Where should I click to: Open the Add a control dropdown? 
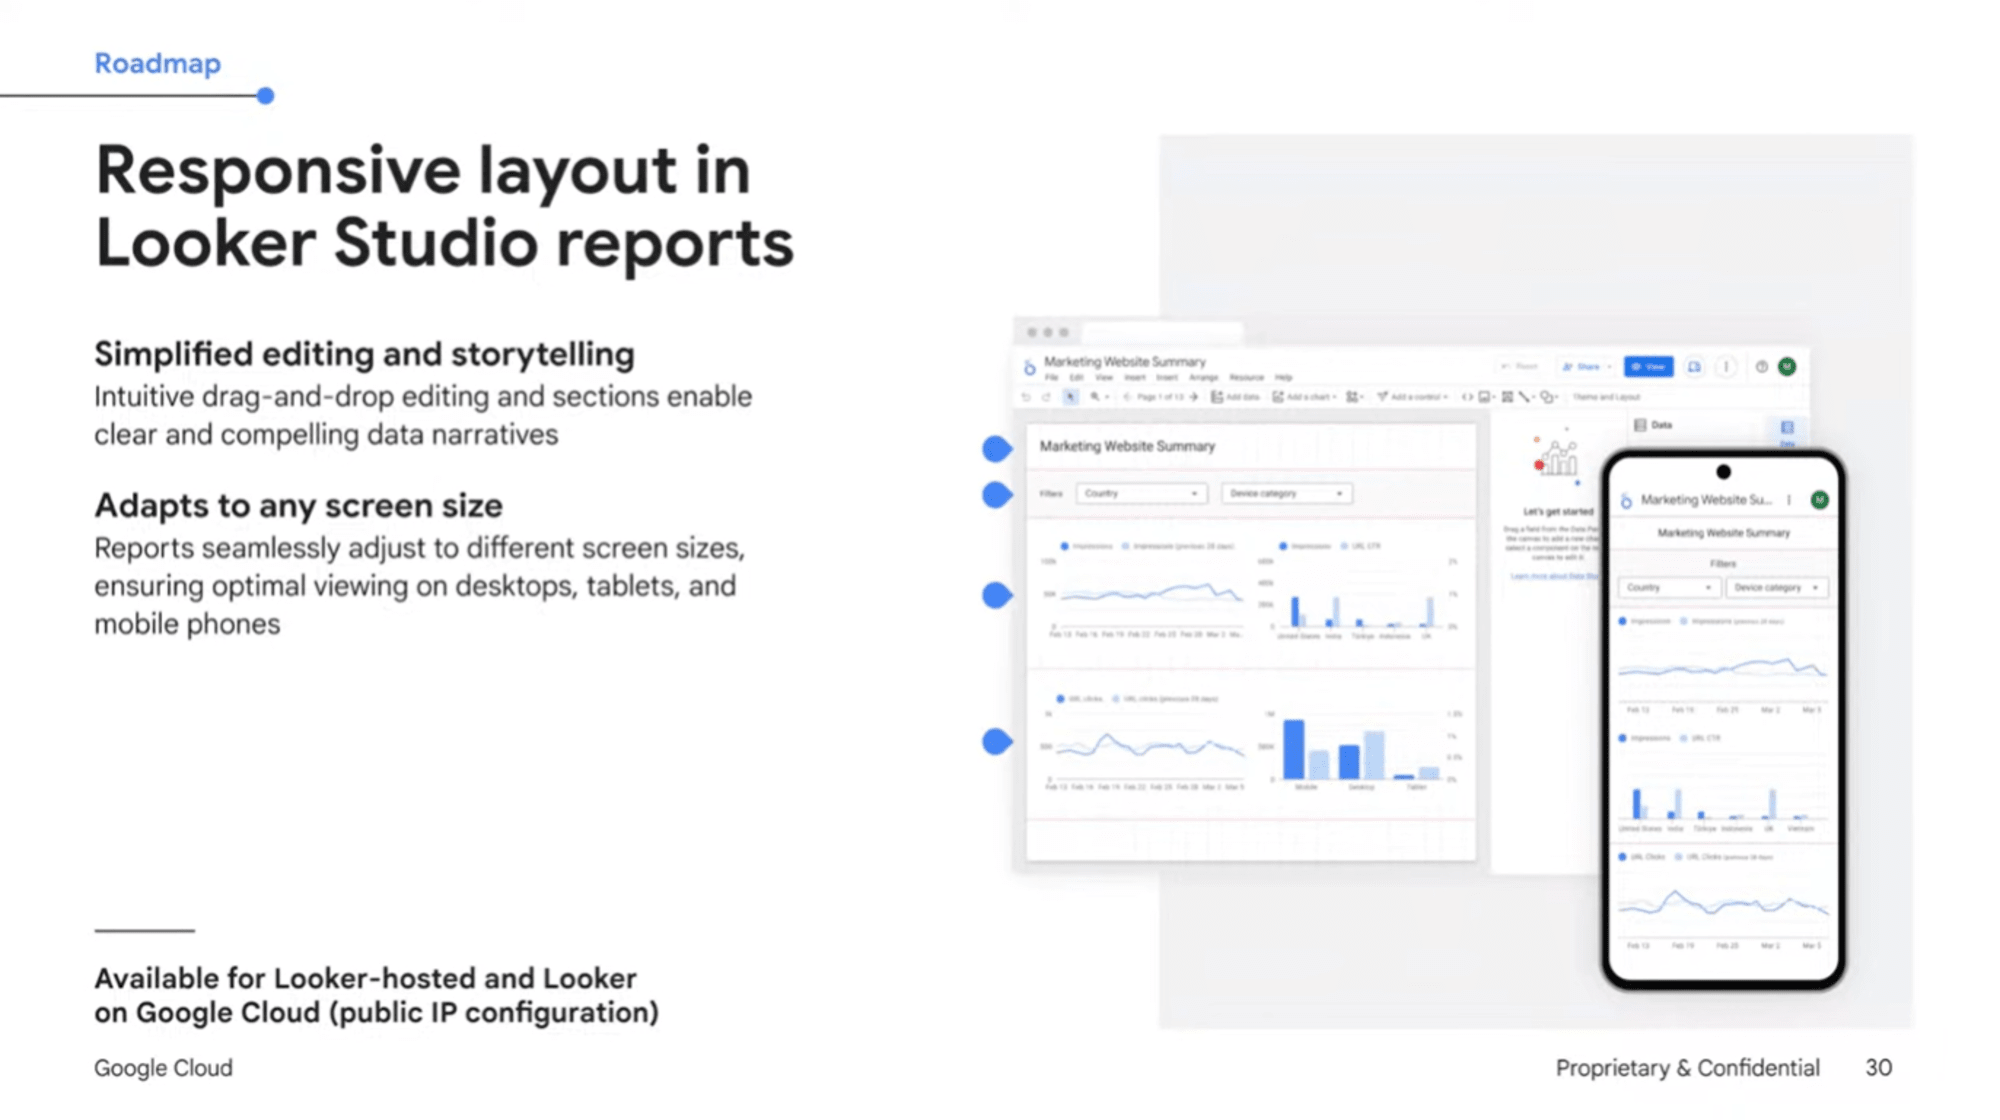point(1412,397)
